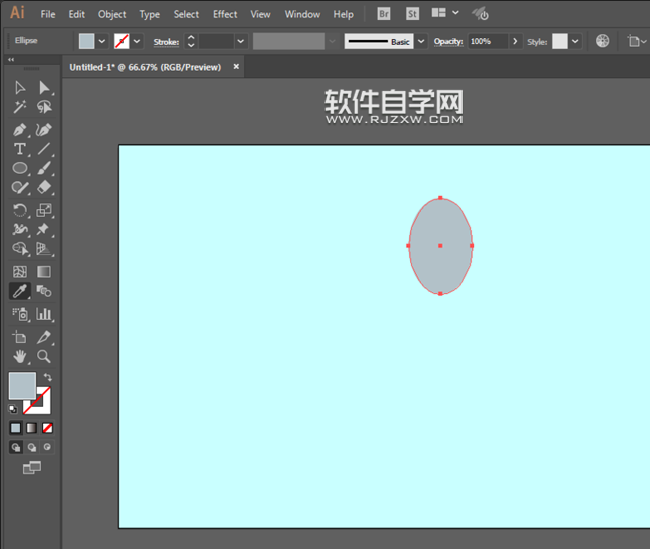Screen dimensions: 650x549
Task: Switch to Gradient fill mode
Action: pos(31,428)
